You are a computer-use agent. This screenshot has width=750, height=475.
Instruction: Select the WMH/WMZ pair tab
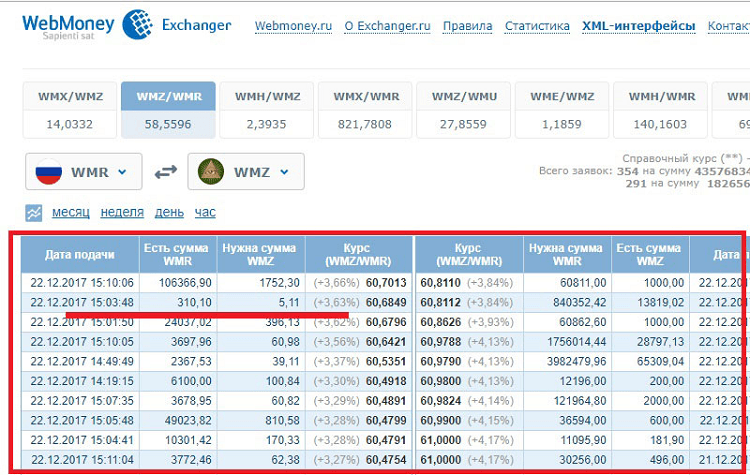267,110
